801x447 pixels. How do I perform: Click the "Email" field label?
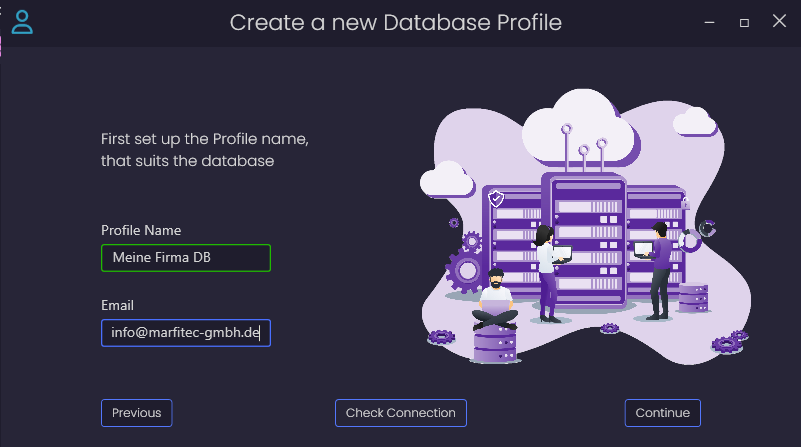(117, 305)
